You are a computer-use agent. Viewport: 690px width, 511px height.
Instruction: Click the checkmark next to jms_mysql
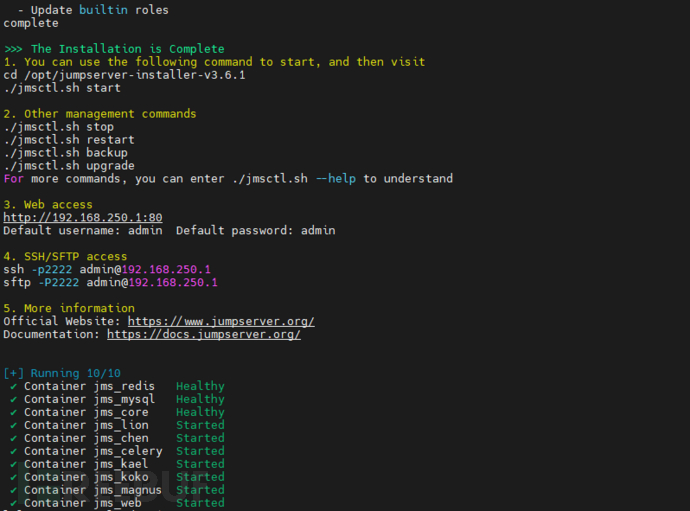pyautogui.click(x=14, y=399)
